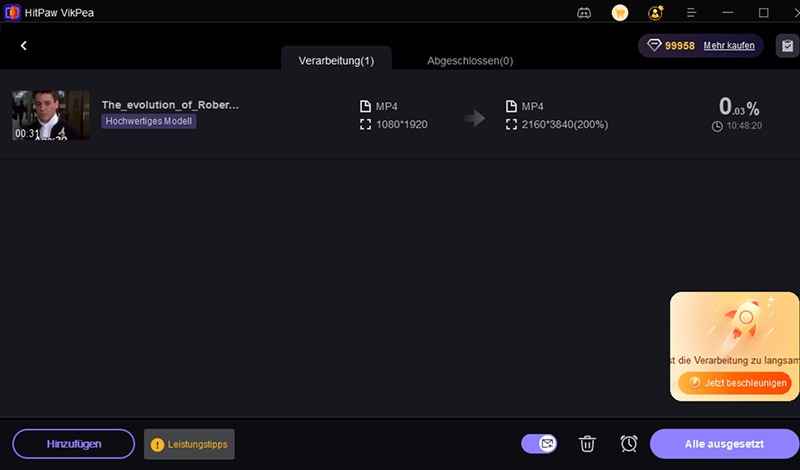Open the task clipboard icon
The width and height of the screenshot is (800, 470).
pyautogui.click(x=787, y=46)
